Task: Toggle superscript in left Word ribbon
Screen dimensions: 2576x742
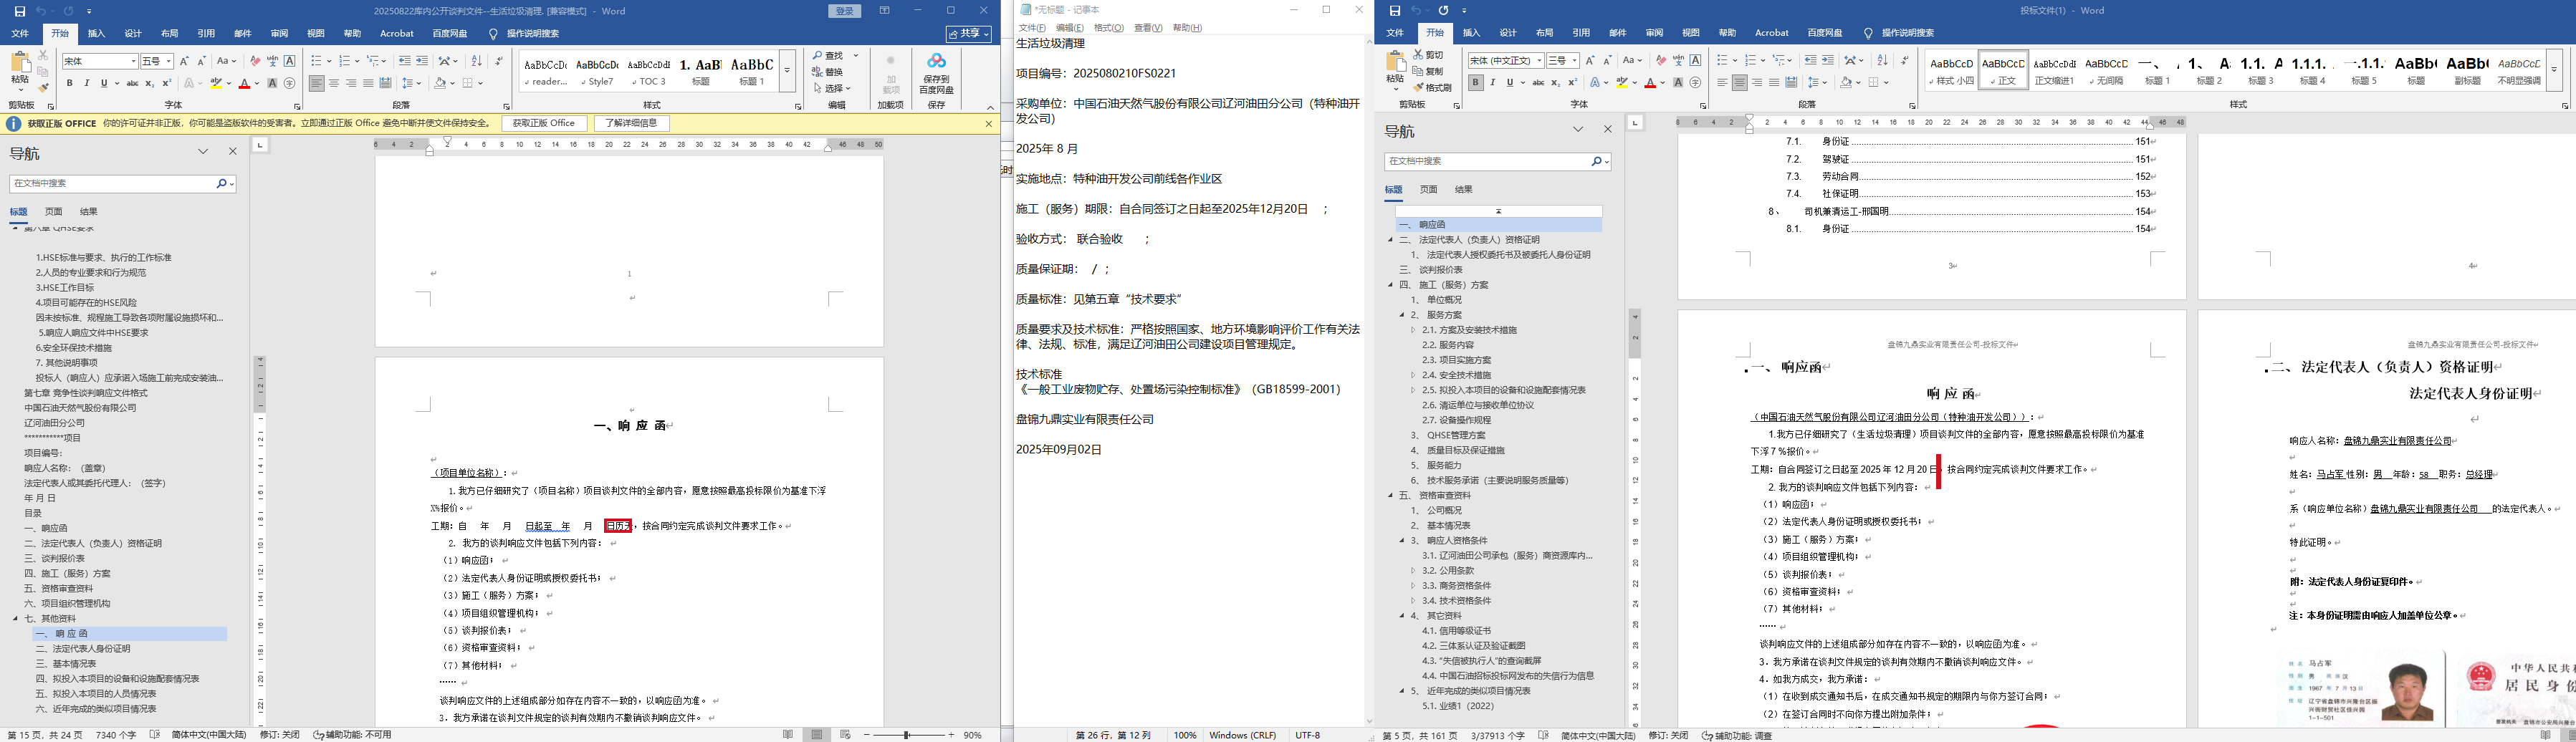Action: (166, 84)
